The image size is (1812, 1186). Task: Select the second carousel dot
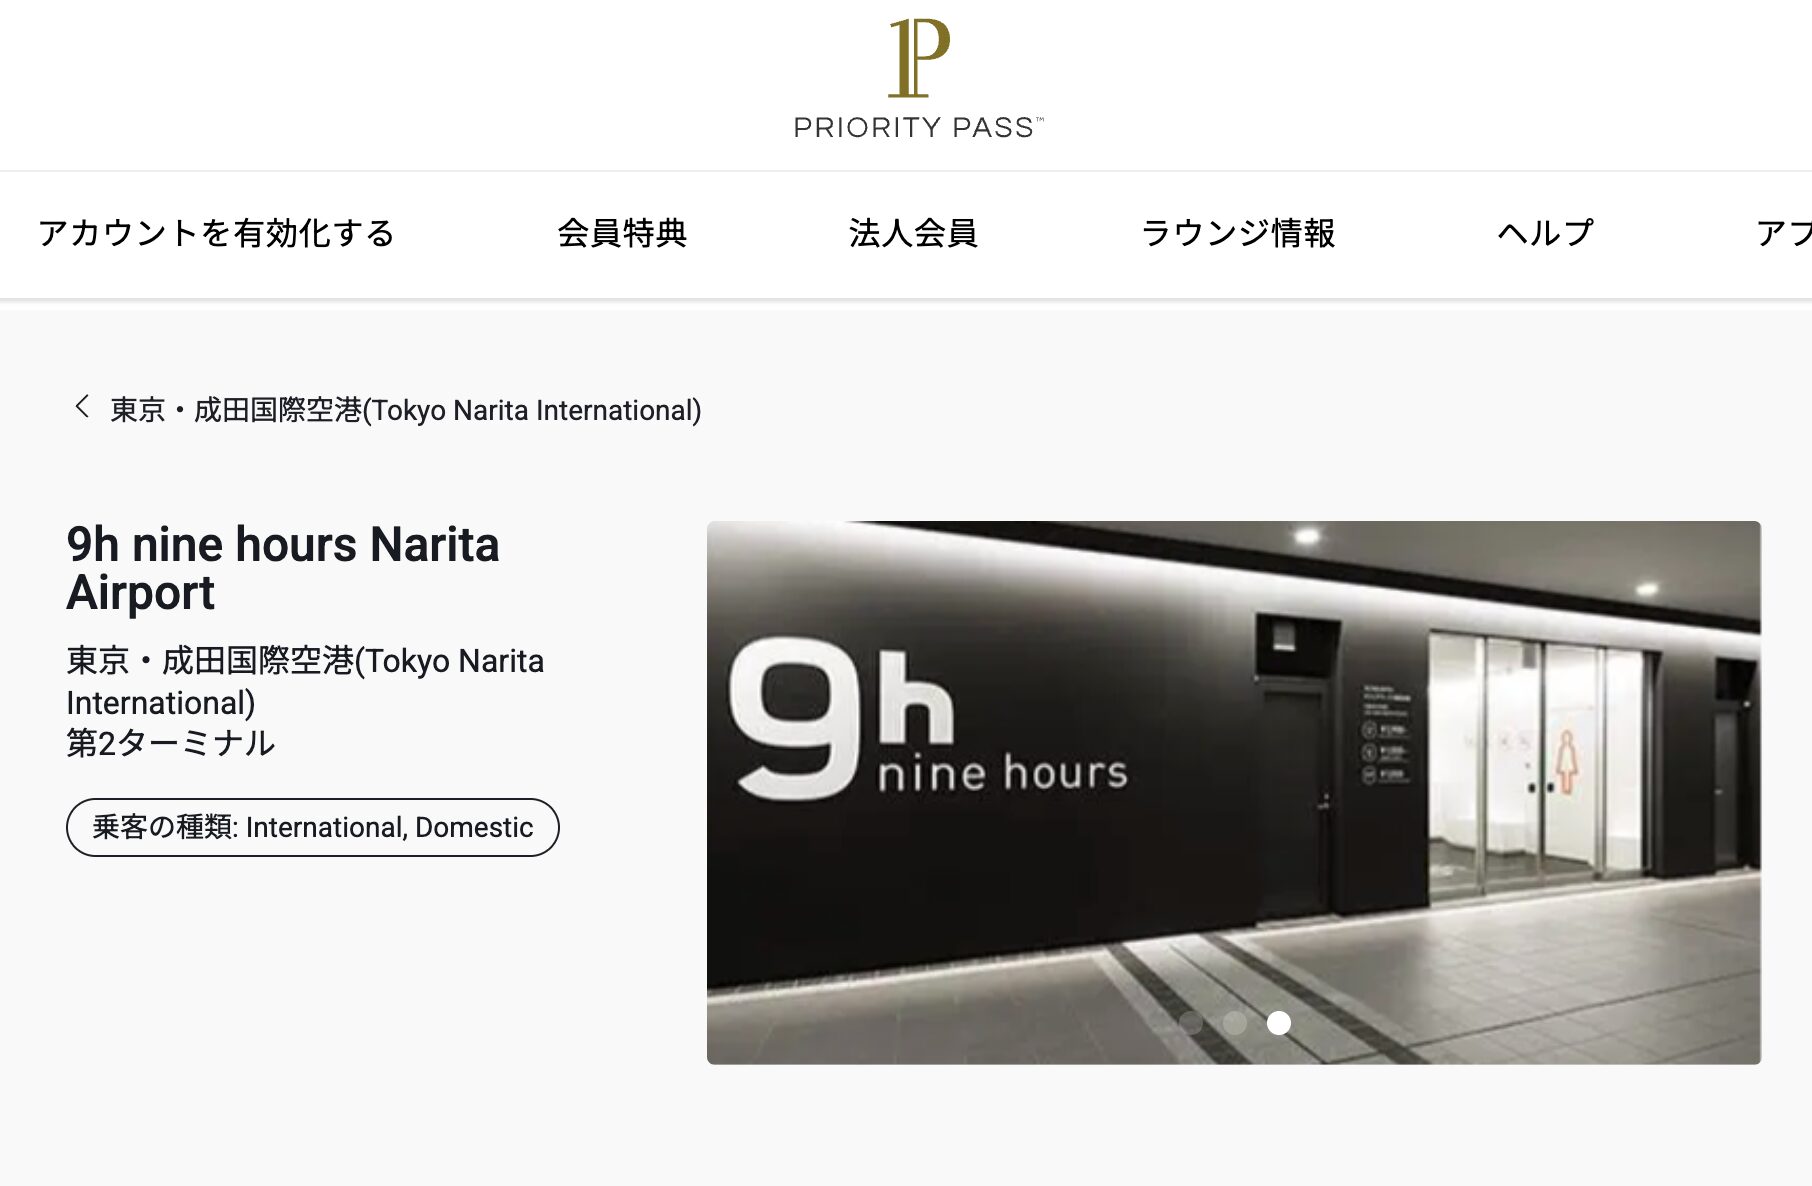[x=1235, y=1022]
